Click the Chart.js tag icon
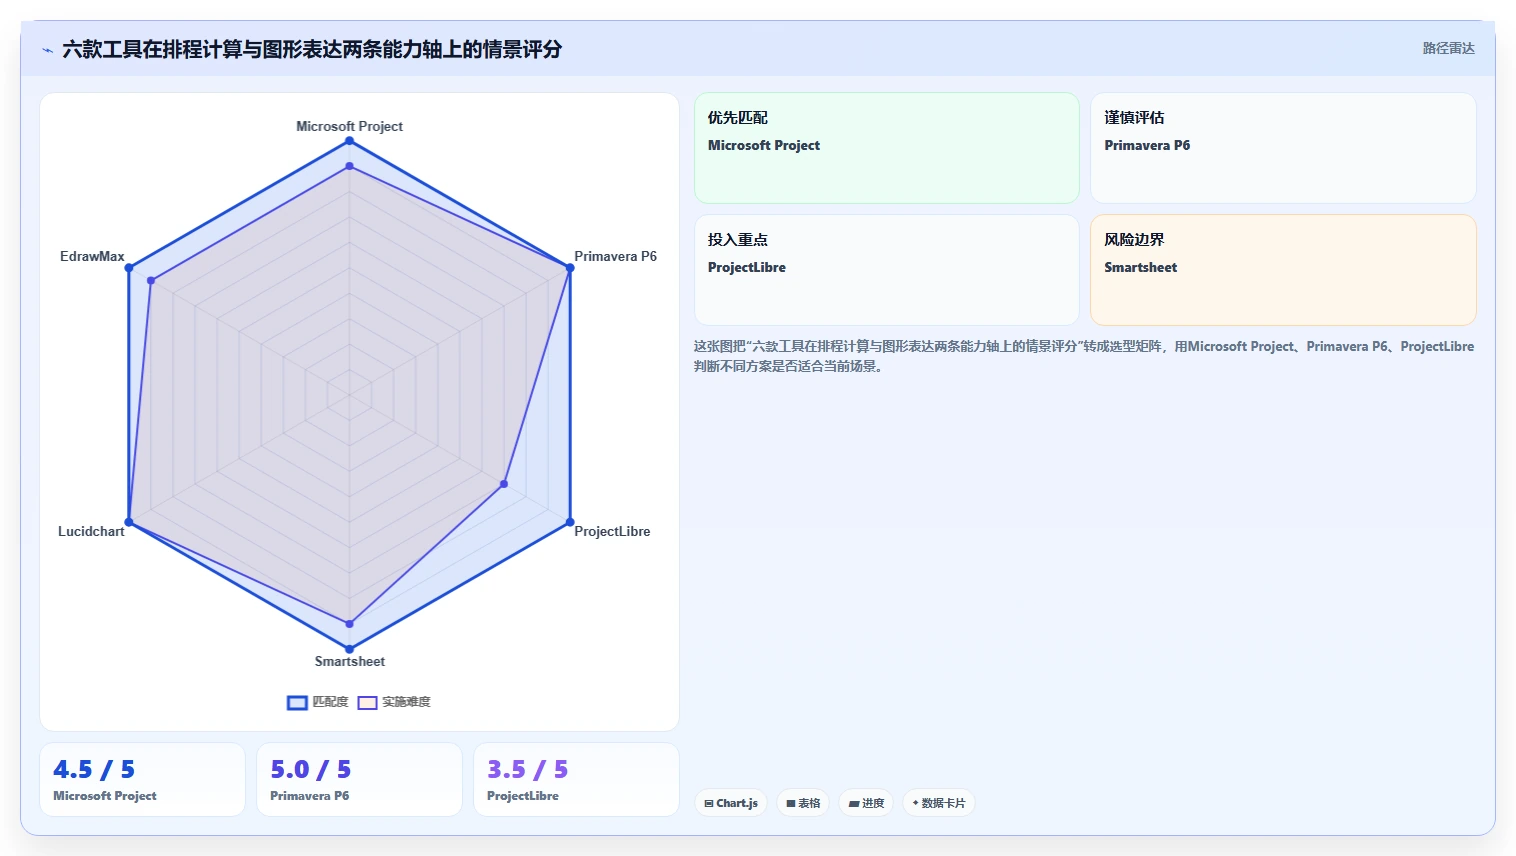Viewport: 1516px width, 856px height. [709, 803]
